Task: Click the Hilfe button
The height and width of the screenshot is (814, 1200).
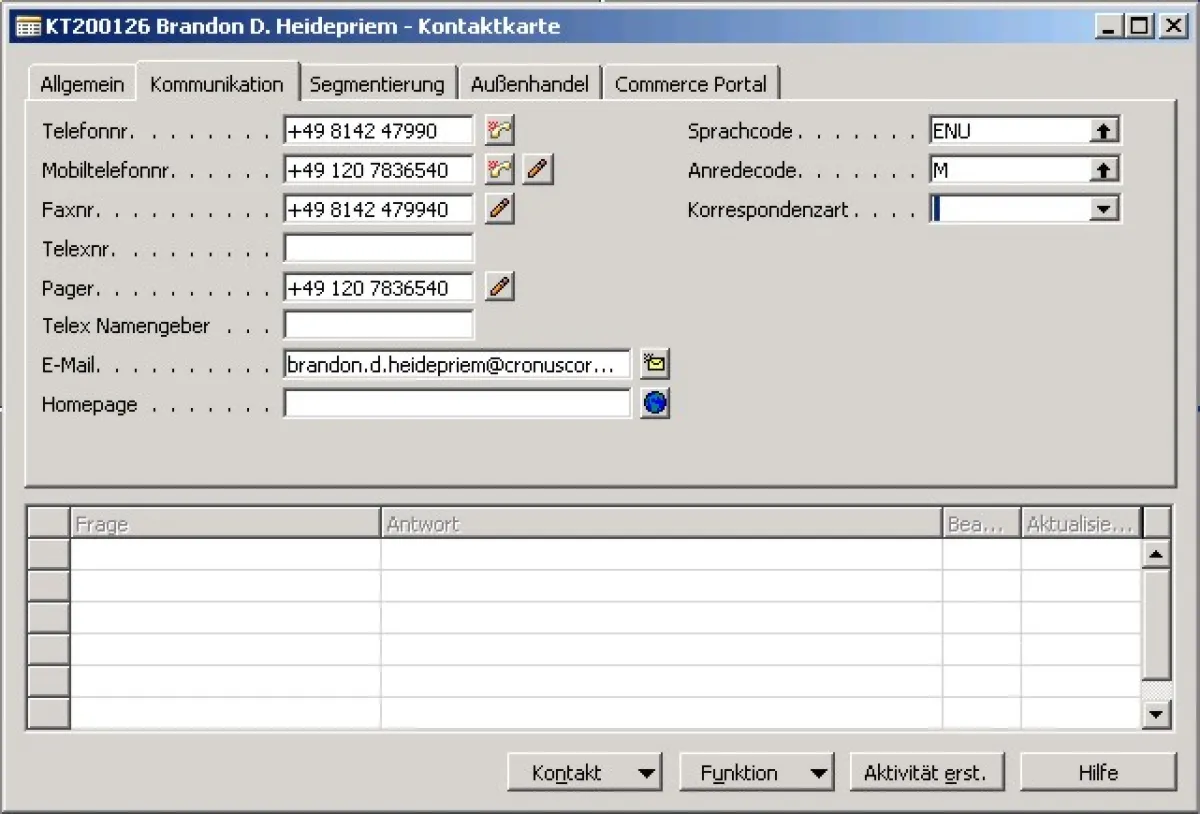Action: (1098, 772)
